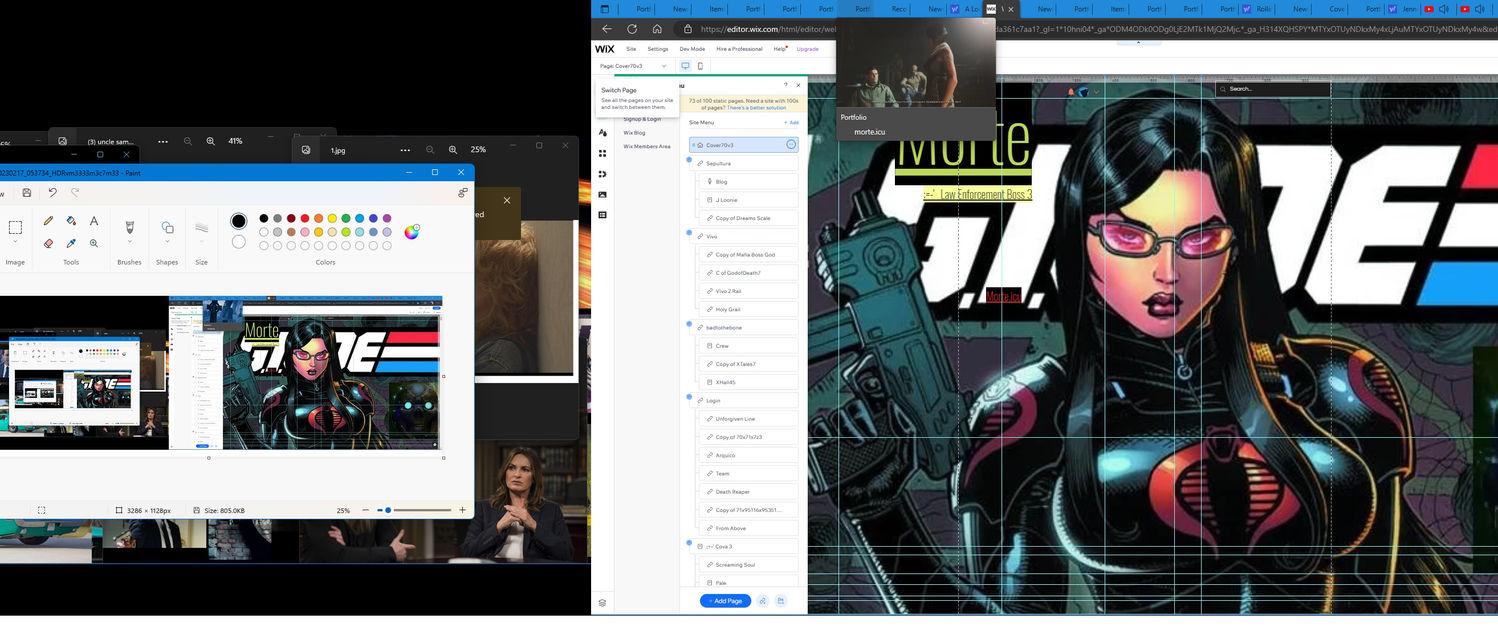Open more options in 1.jpg Photos window
1498x643 pixels.
click(x=404, y=150)
